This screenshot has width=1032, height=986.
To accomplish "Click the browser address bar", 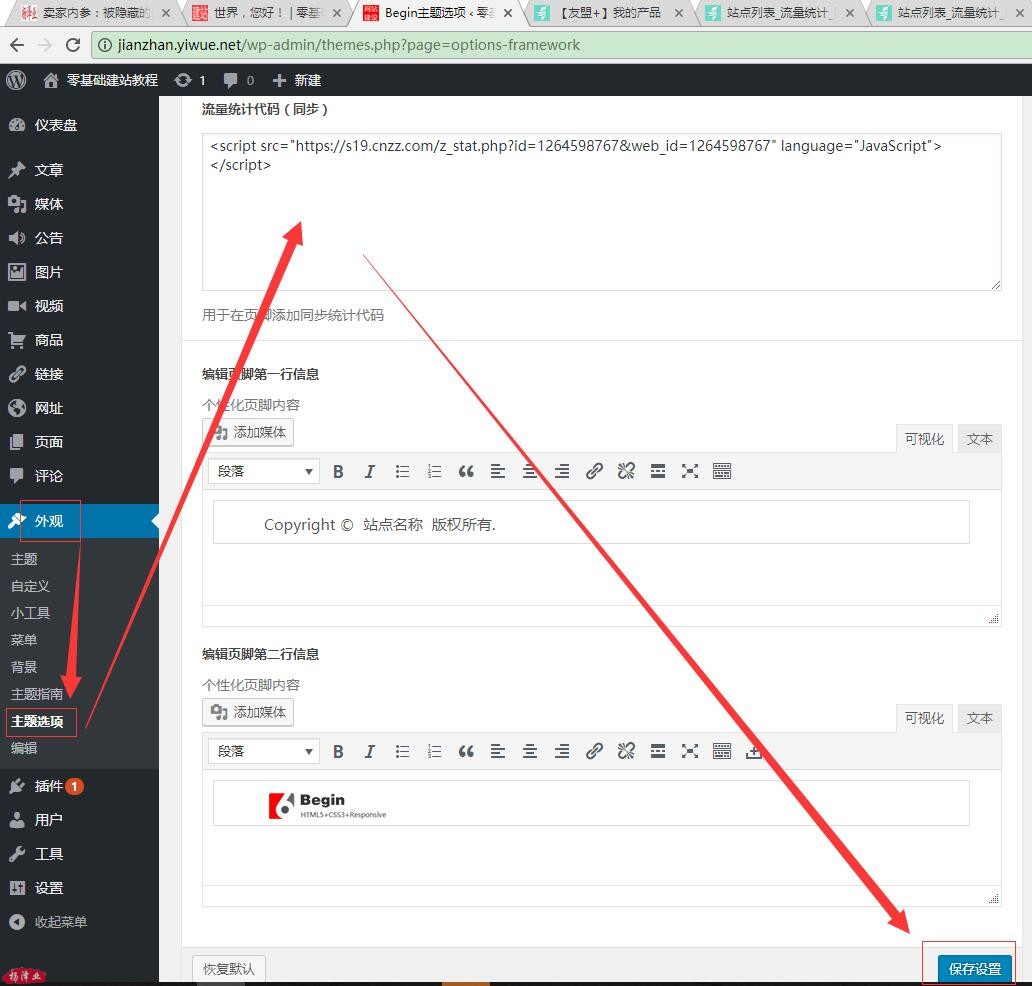I will pos(559,45).
